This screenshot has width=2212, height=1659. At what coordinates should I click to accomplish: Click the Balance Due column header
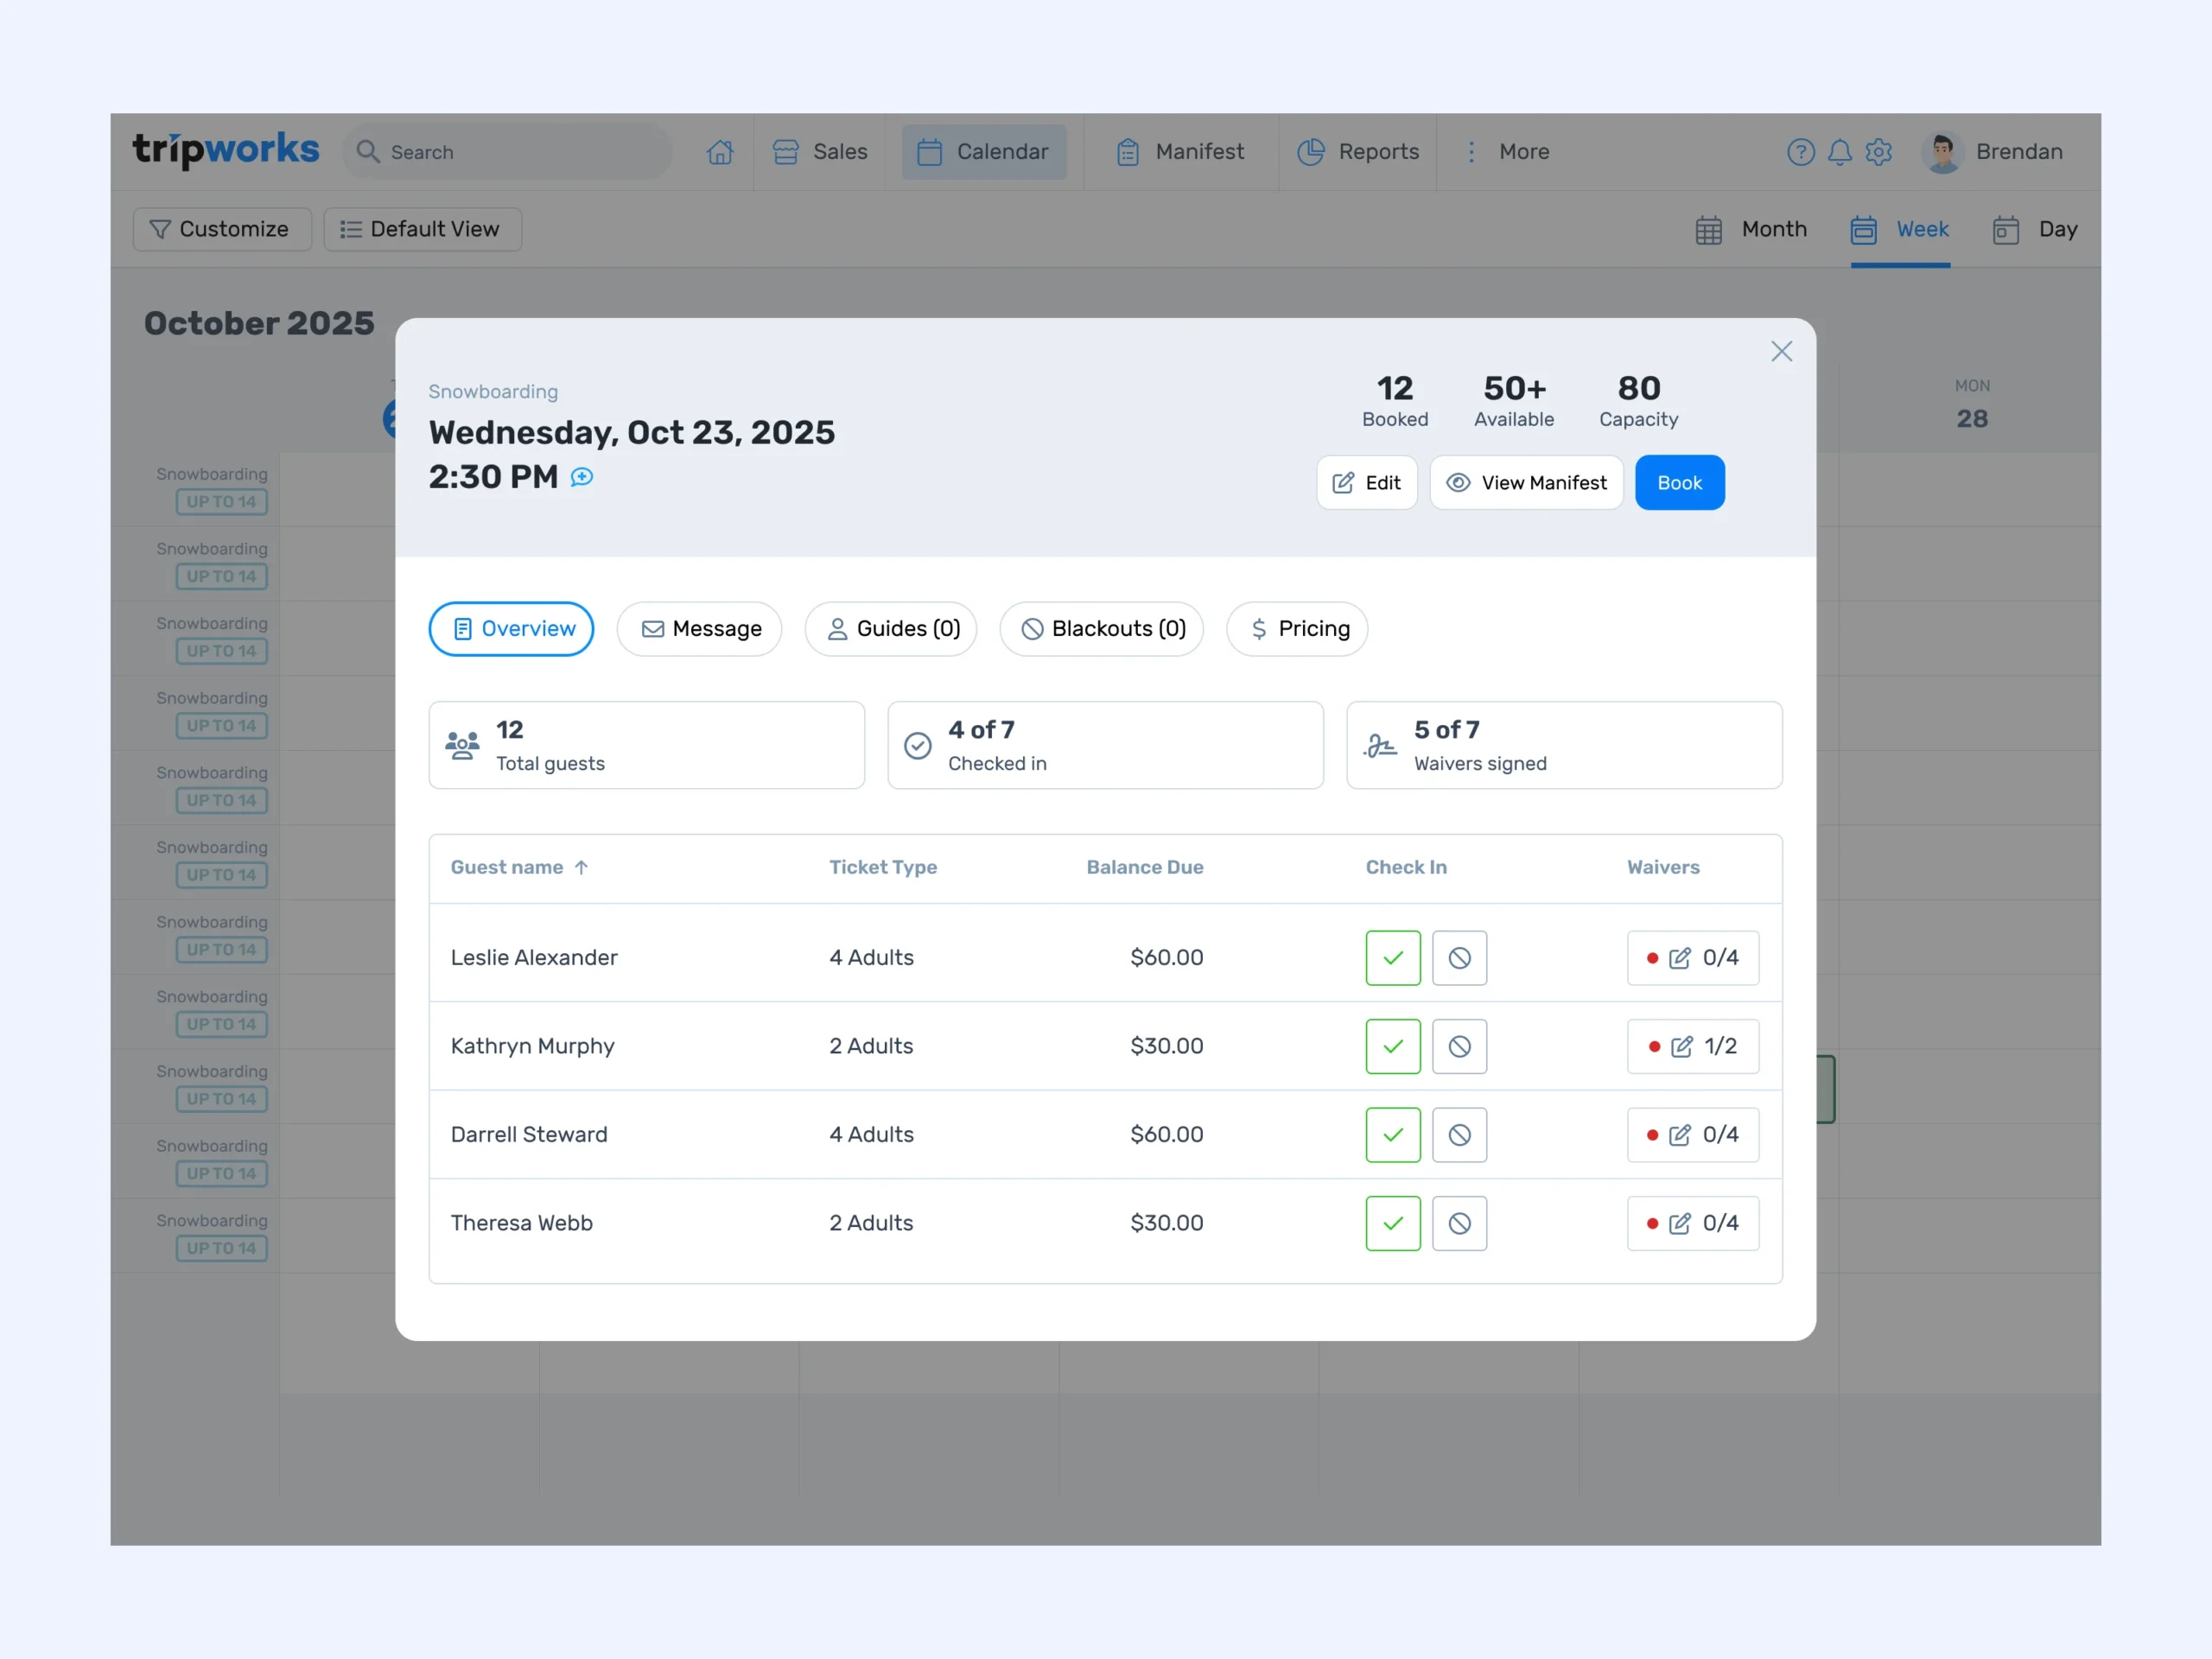click(1145, 867)
